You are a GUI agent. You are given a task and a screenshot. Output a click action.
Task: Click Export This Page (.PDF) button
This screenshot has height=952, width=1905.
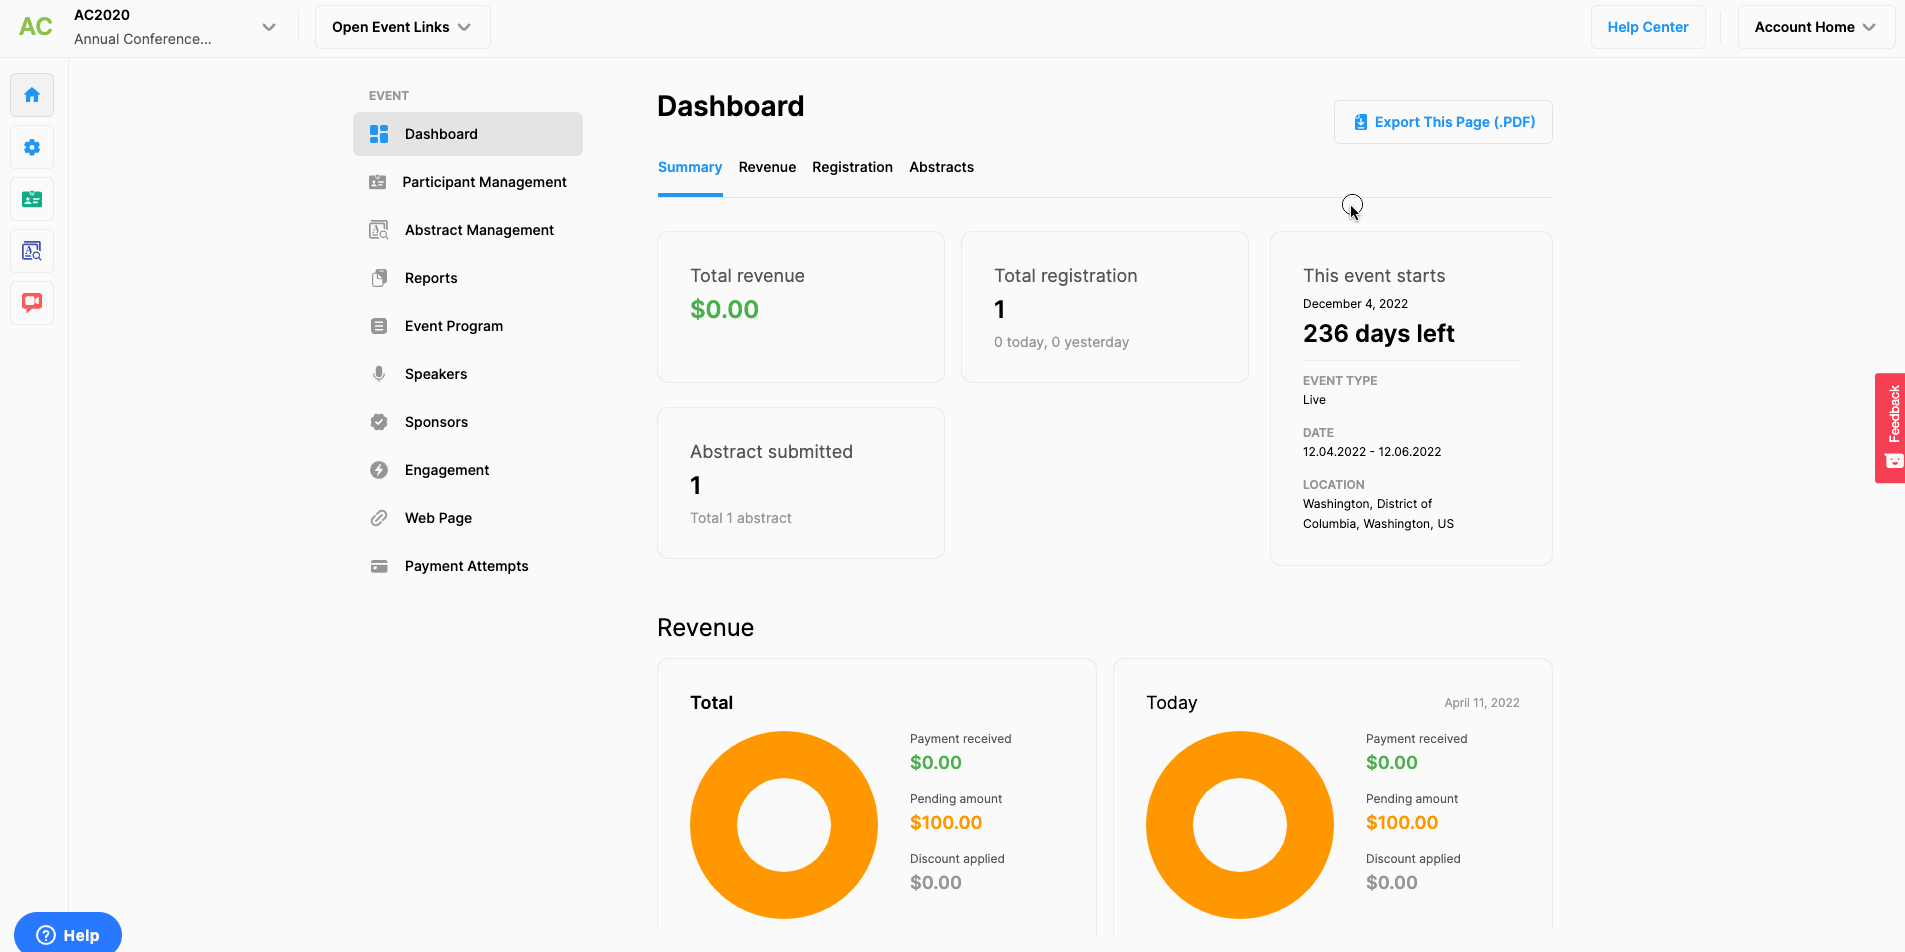coord(1443,122)
